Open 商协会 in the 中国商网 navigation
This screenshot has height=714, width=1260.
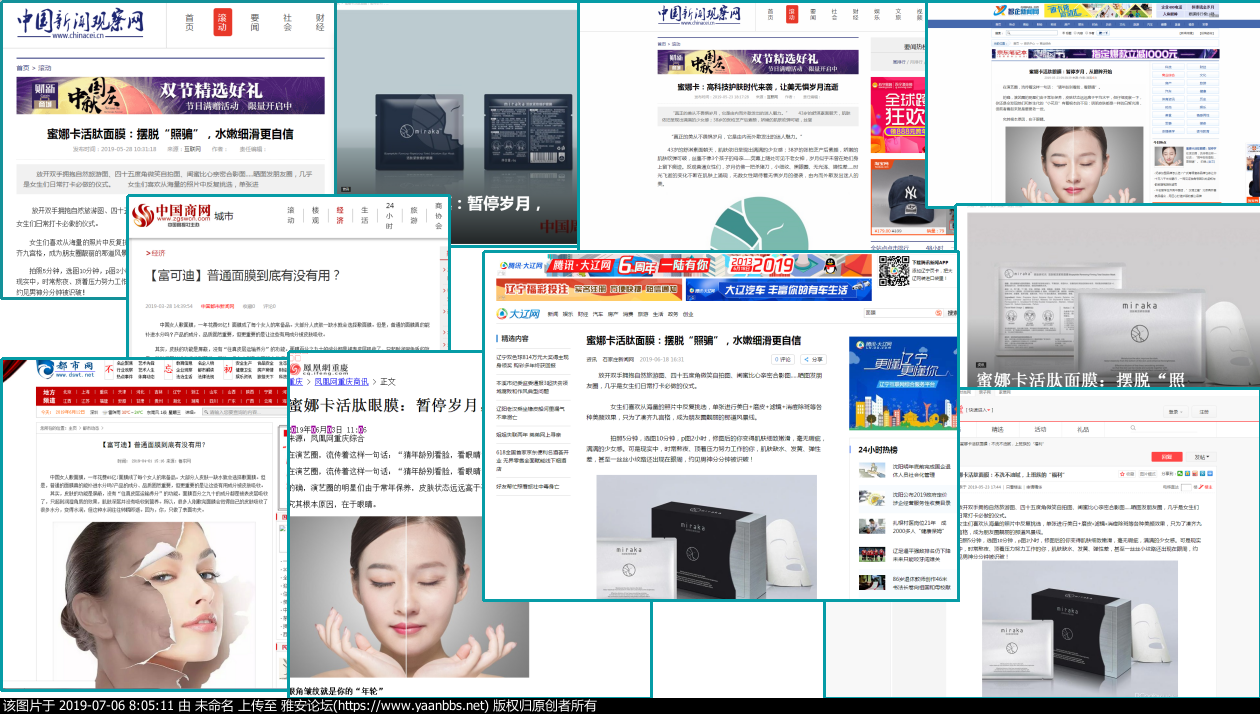[x=438, y=216]
